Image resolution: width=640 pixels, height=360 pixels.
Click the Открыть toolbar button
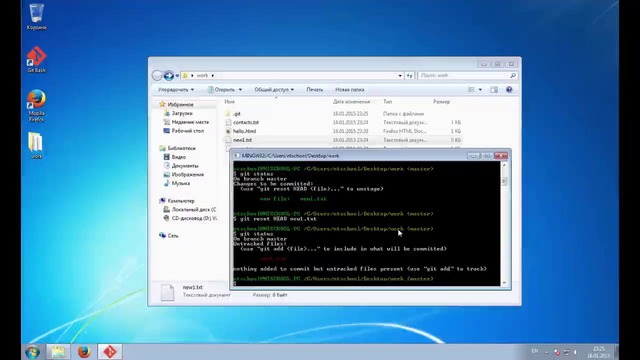click(x=221, y=89)
